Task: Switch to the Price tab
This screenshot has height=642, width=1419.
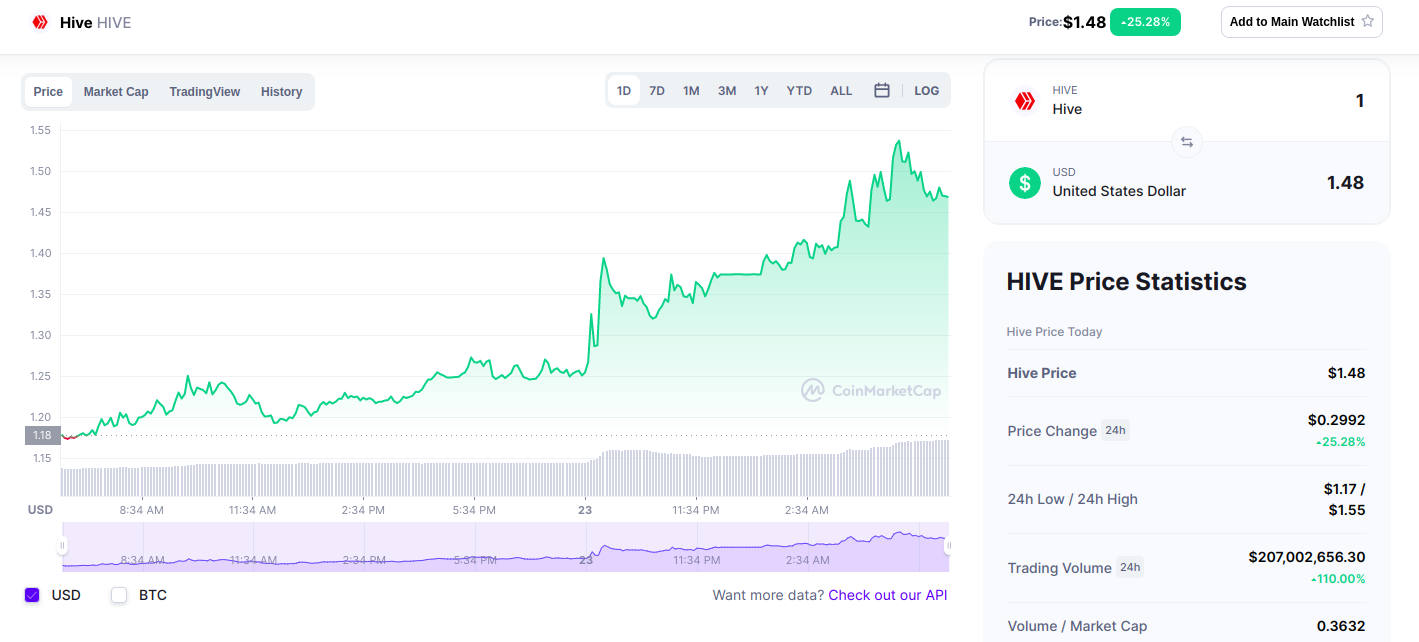Action: [48, 92]
